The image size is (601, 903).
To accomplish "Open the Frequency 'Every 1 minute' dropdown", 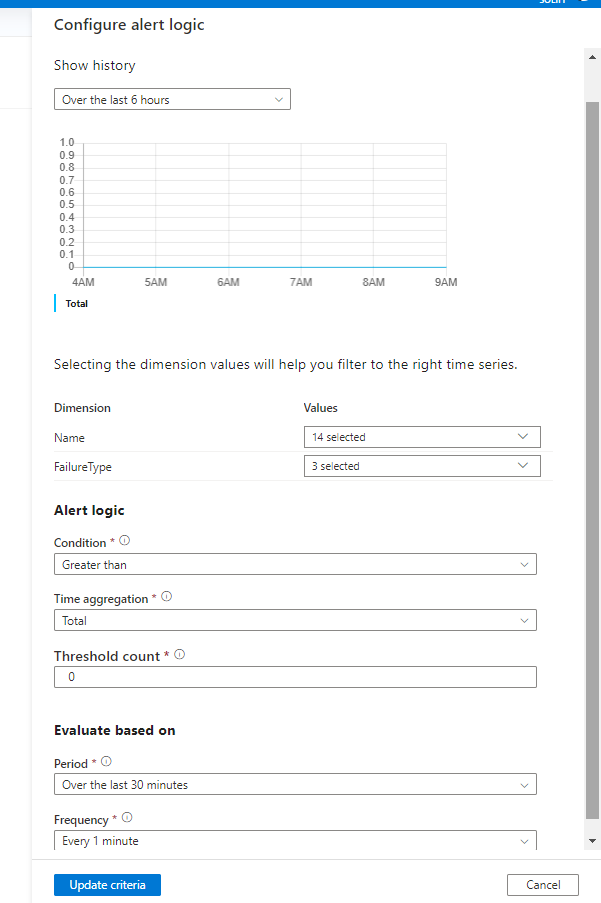I will [x=294, y=840].
